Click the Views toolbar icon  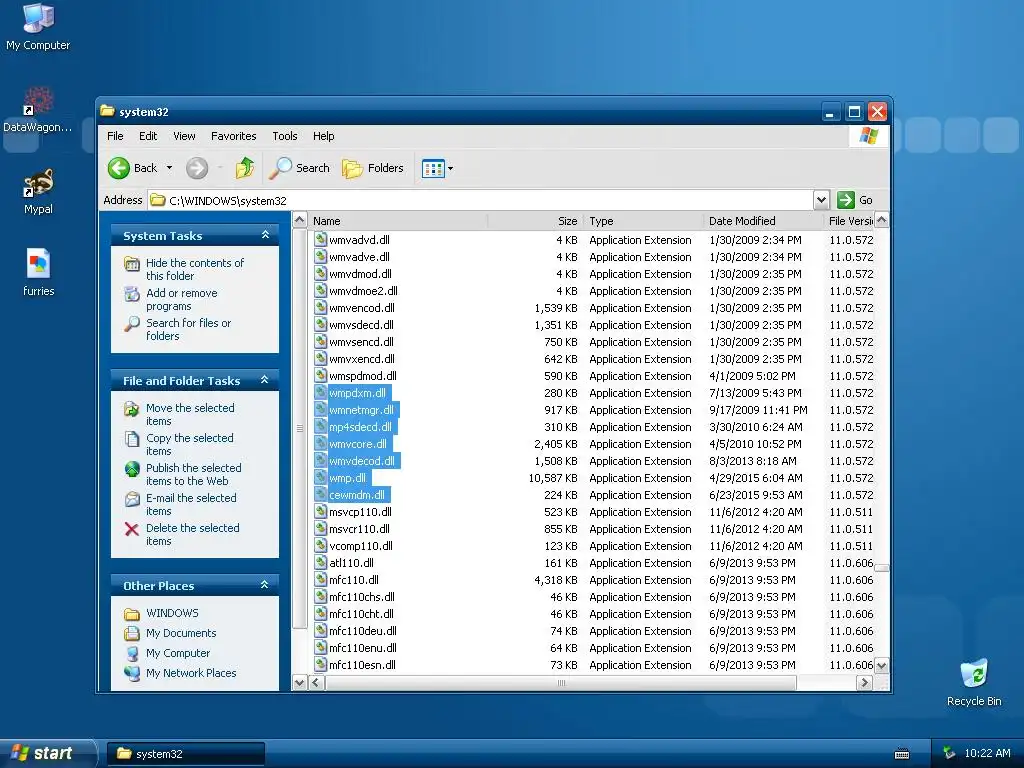(x=433, y=168)
